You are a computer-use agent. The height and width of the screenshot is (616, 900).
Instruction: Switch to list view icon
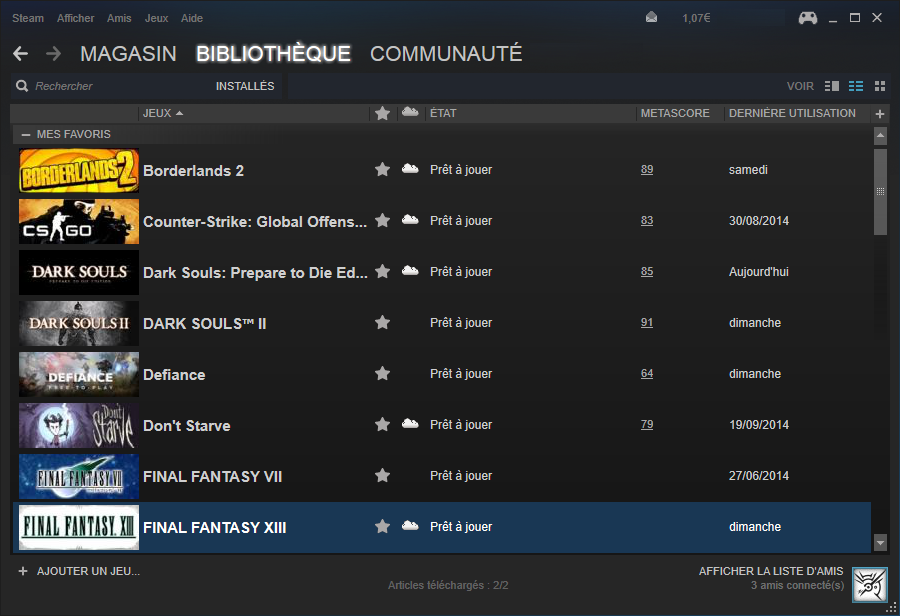pyautogui.click(x=856, y=86)
